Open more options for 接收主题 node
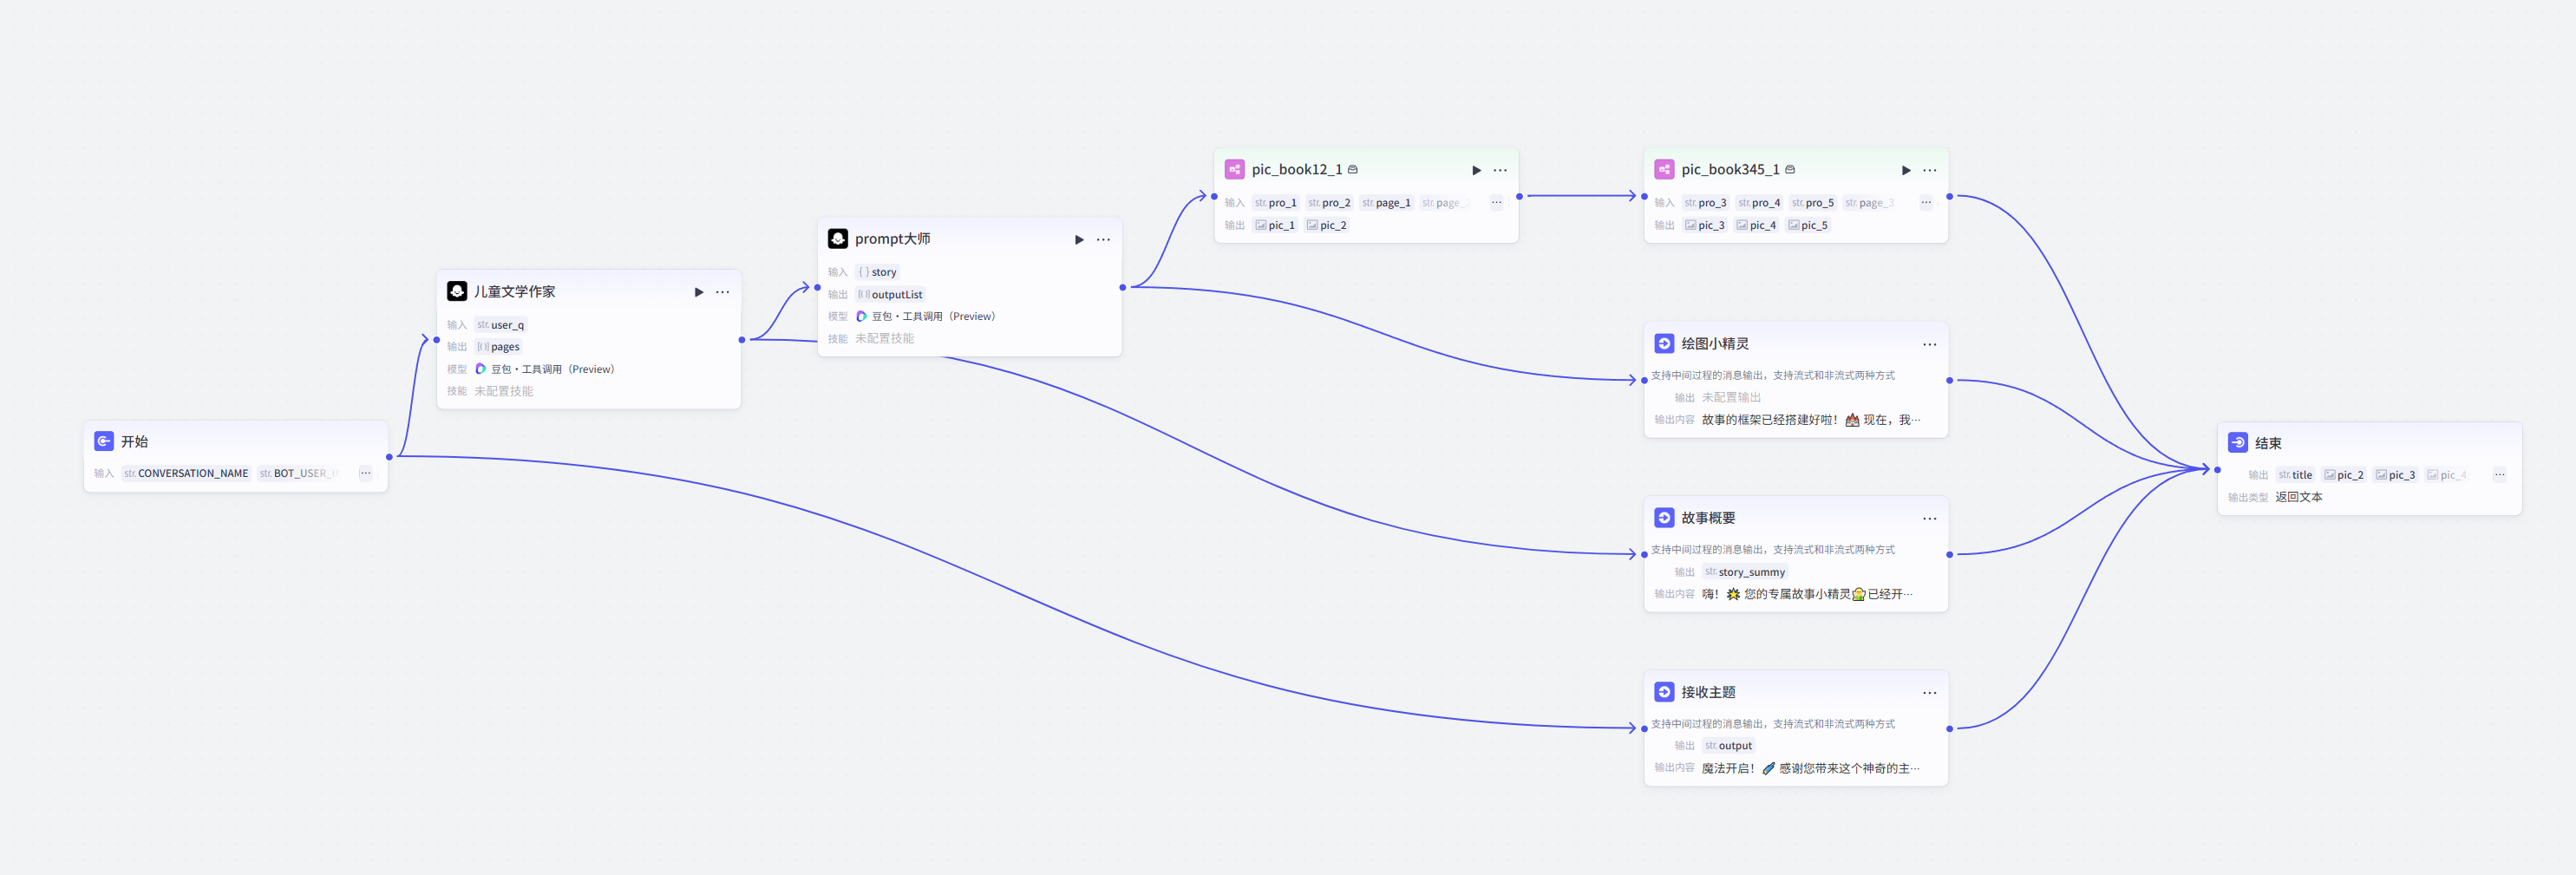The image size is (2576, 875). tap(1930, 692)
